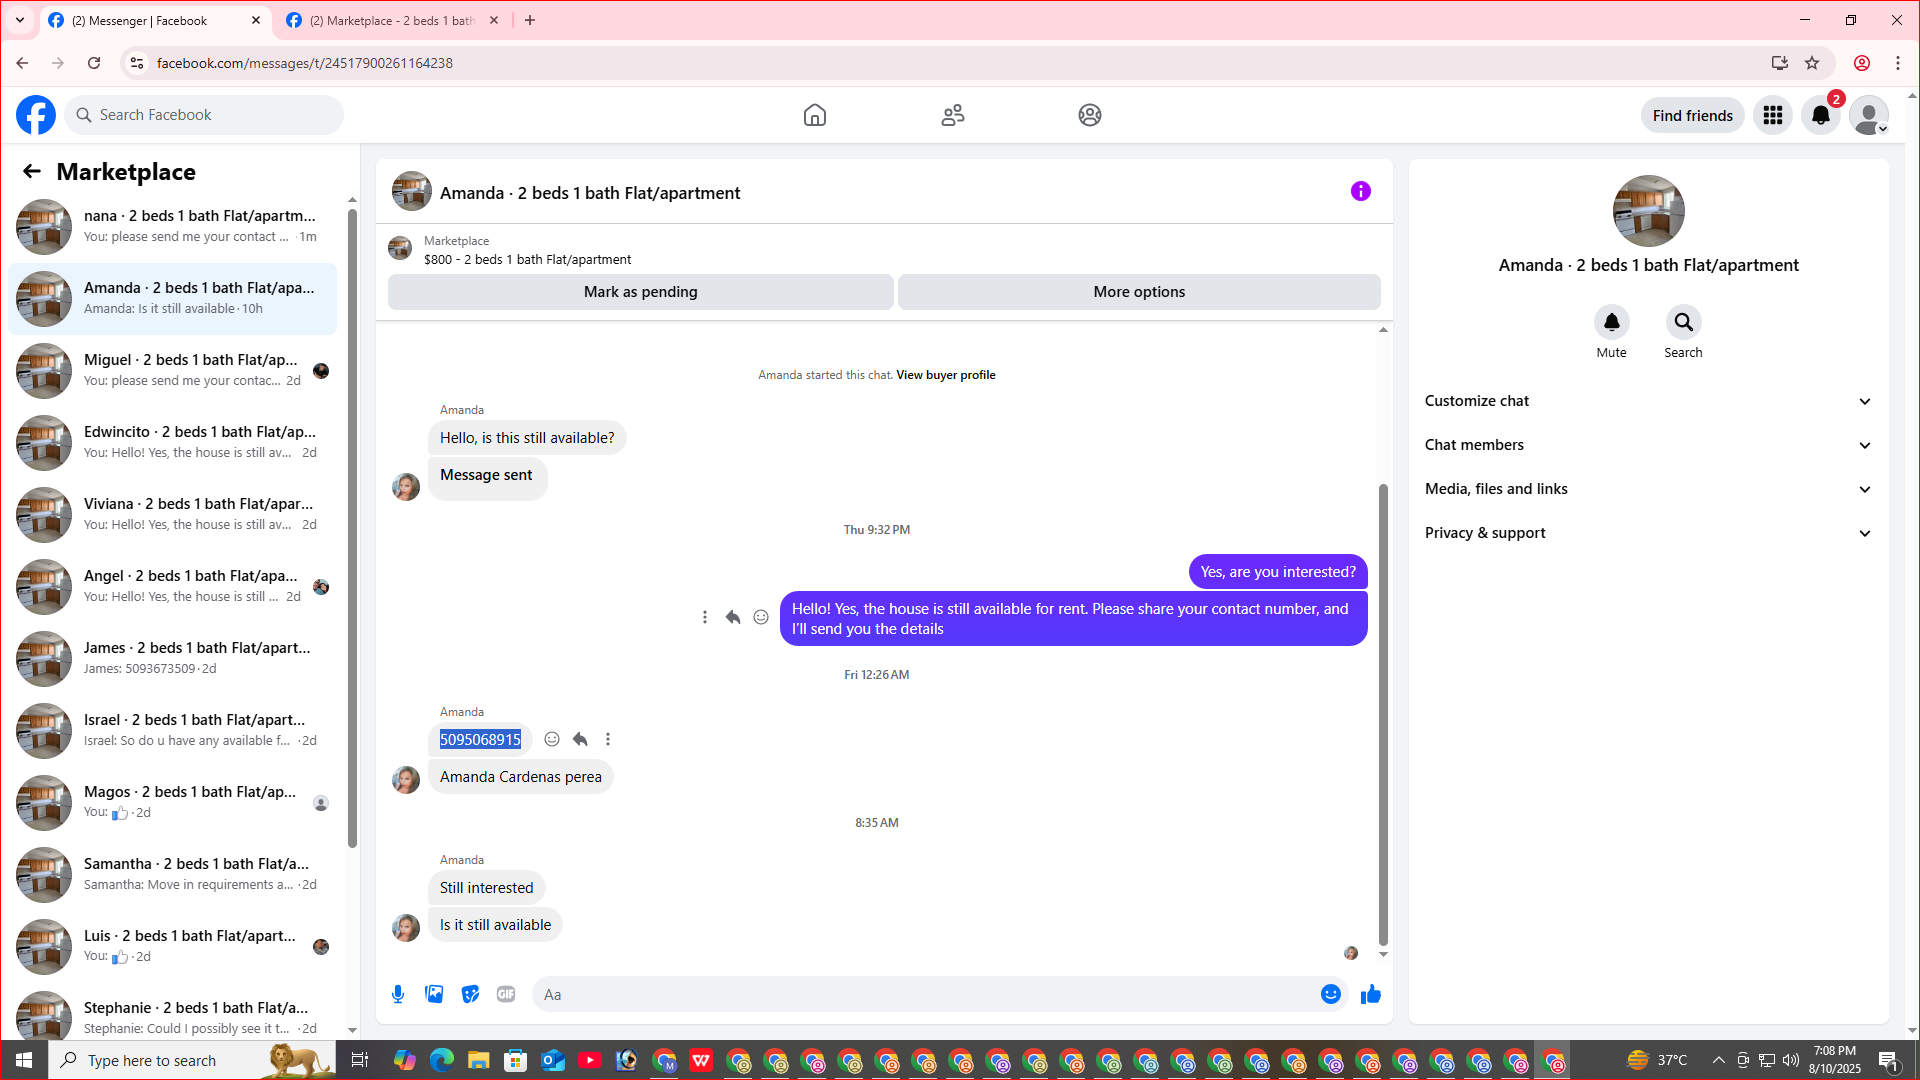Switch to the Marketplace browser tab
Image resolution: width=1920 pixels, height=1080 pixels.
click(392, 20)
